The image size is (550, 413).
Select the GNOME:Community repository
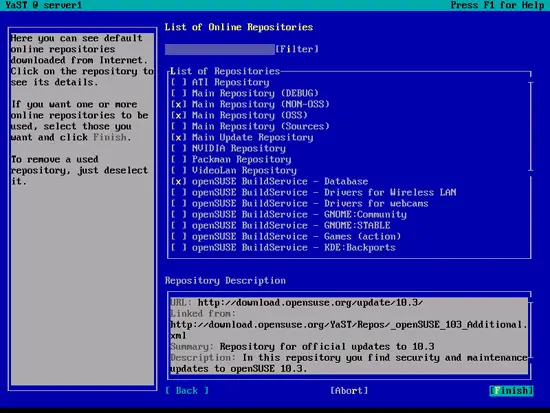tap(179, 215)
